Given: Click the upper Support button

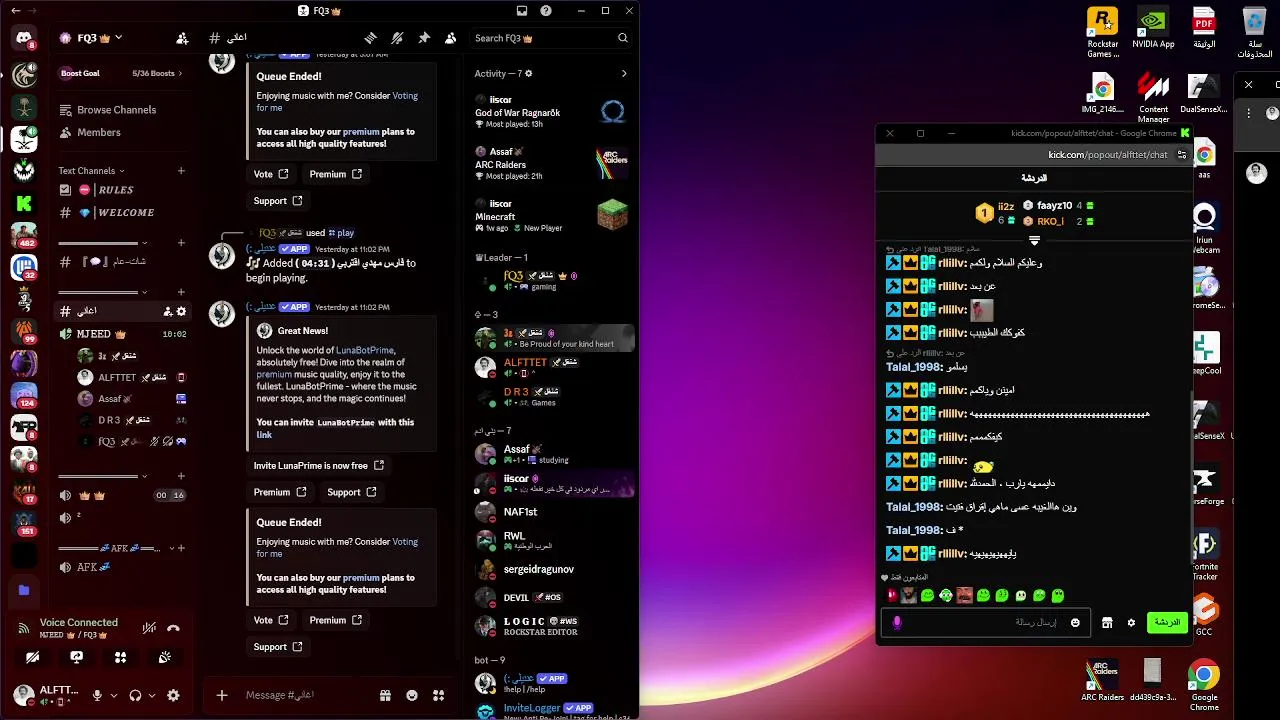Looking at the screenshot, I should 278,201.
